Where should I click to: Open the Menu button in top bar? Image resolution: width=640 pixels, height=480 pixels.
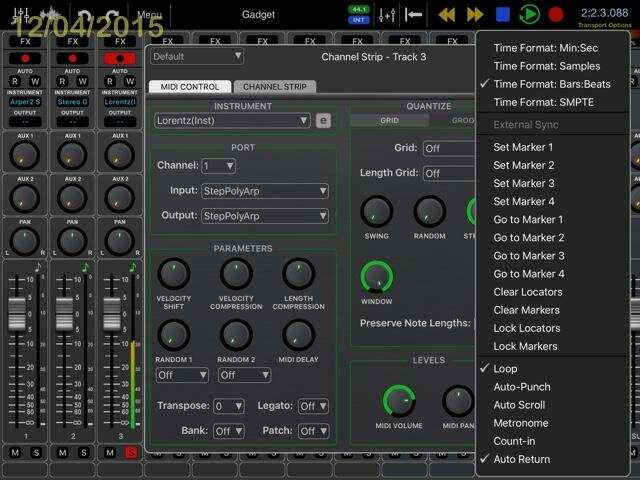tap(149, 15)
